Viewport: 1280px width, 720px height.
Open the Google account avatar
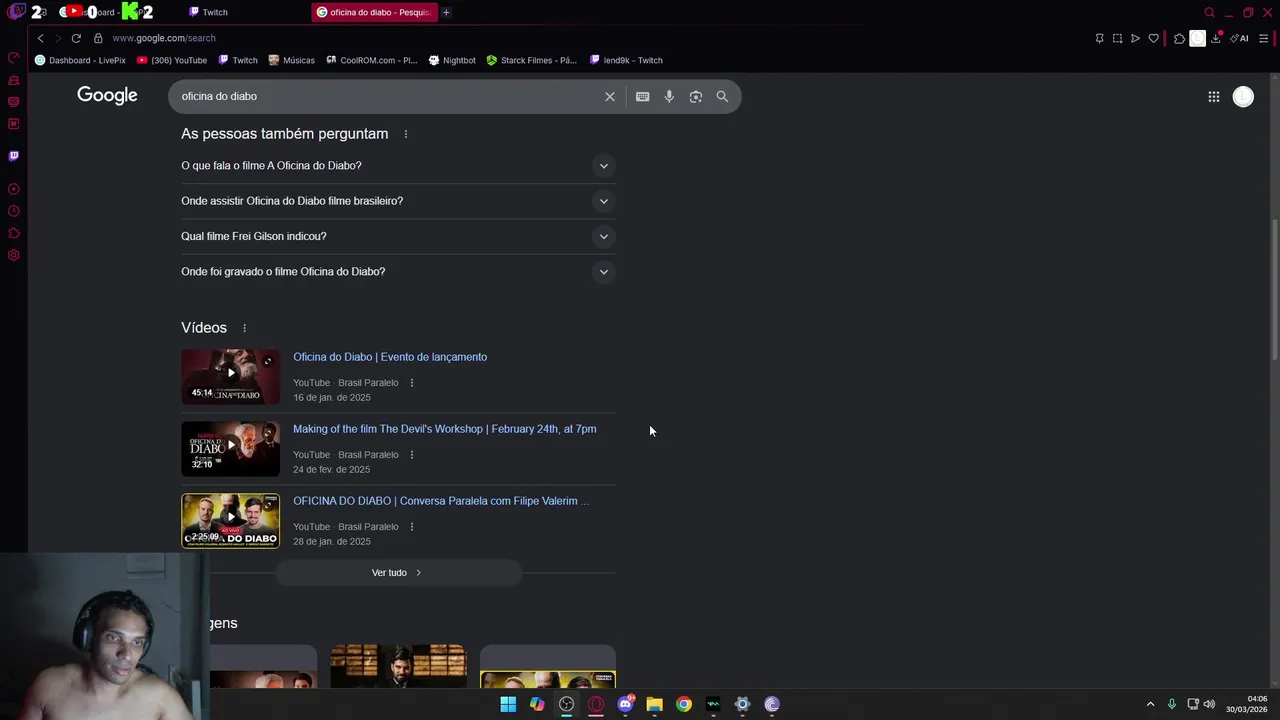click(x=1243, y=96)
